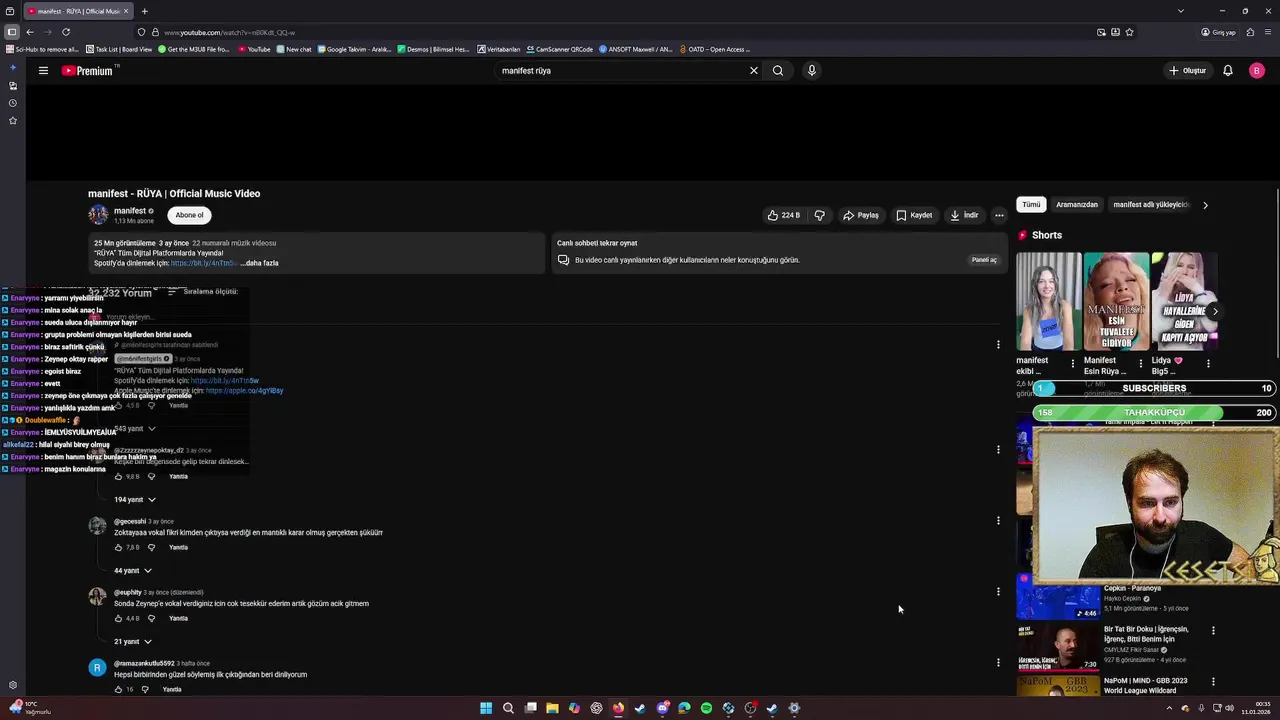Click Oluştur create button
Screen dimensions: 1280x720
click(1188, 71)
